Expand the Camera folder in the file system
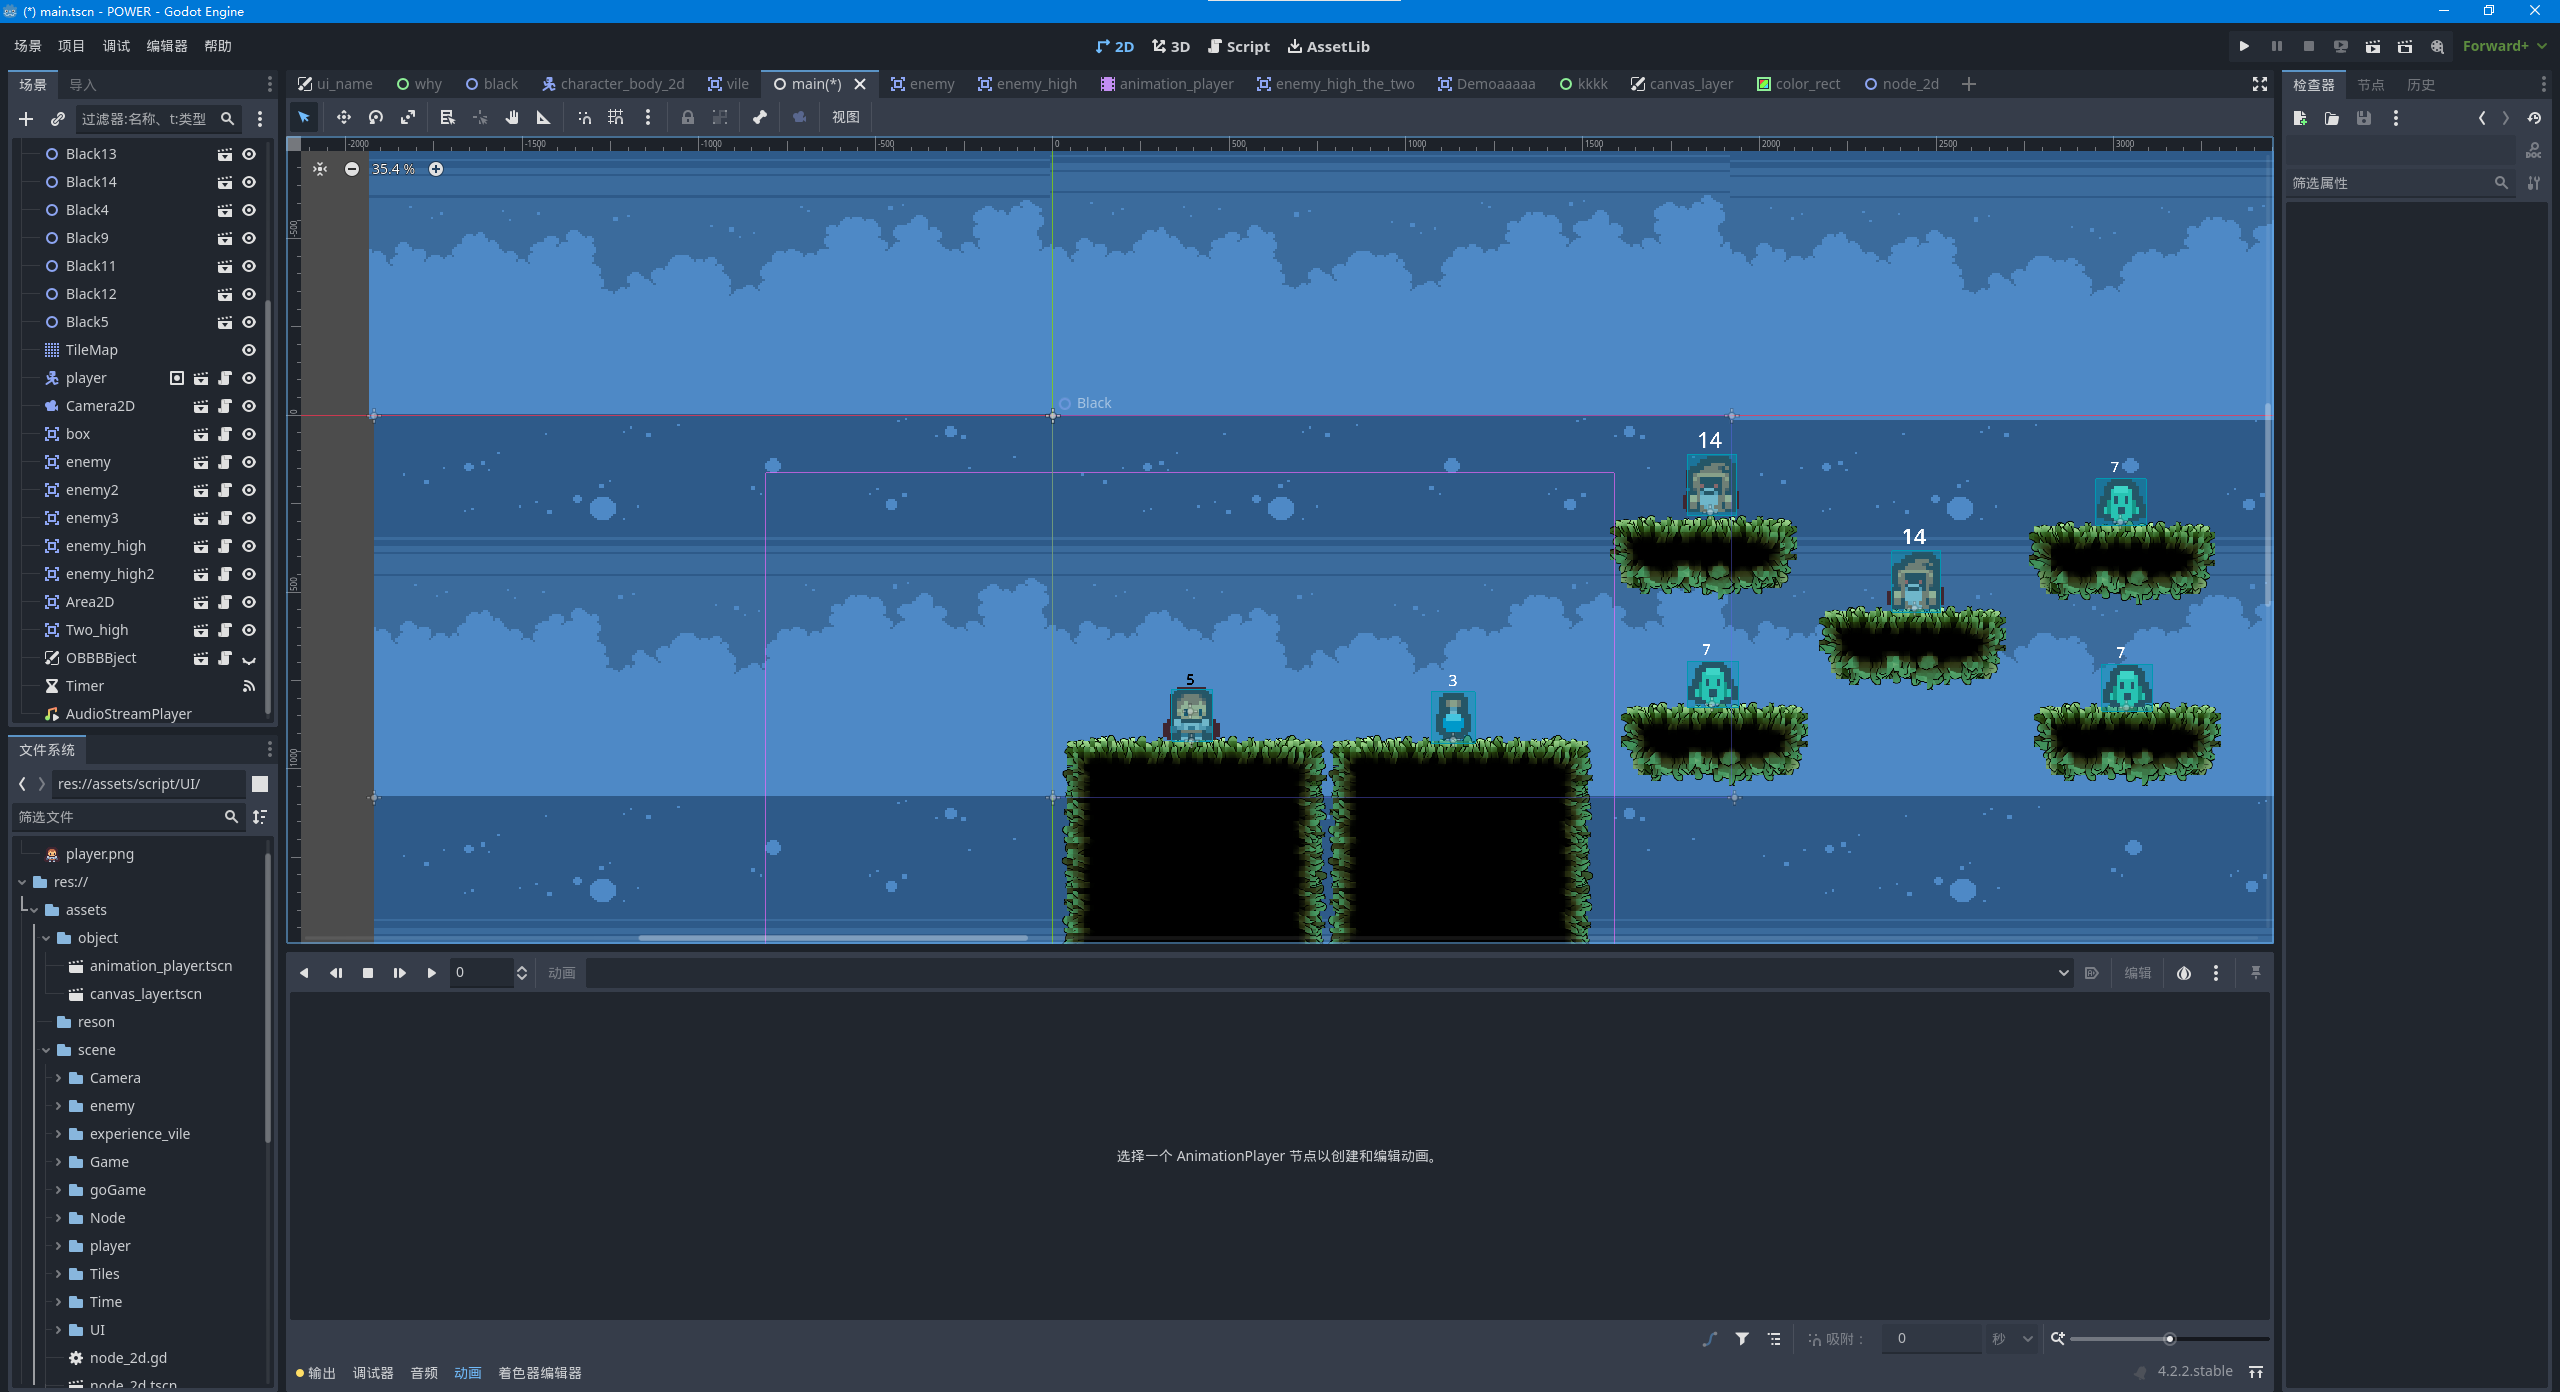Viewport: 2560px width, 1392px height. (58, 1078)
